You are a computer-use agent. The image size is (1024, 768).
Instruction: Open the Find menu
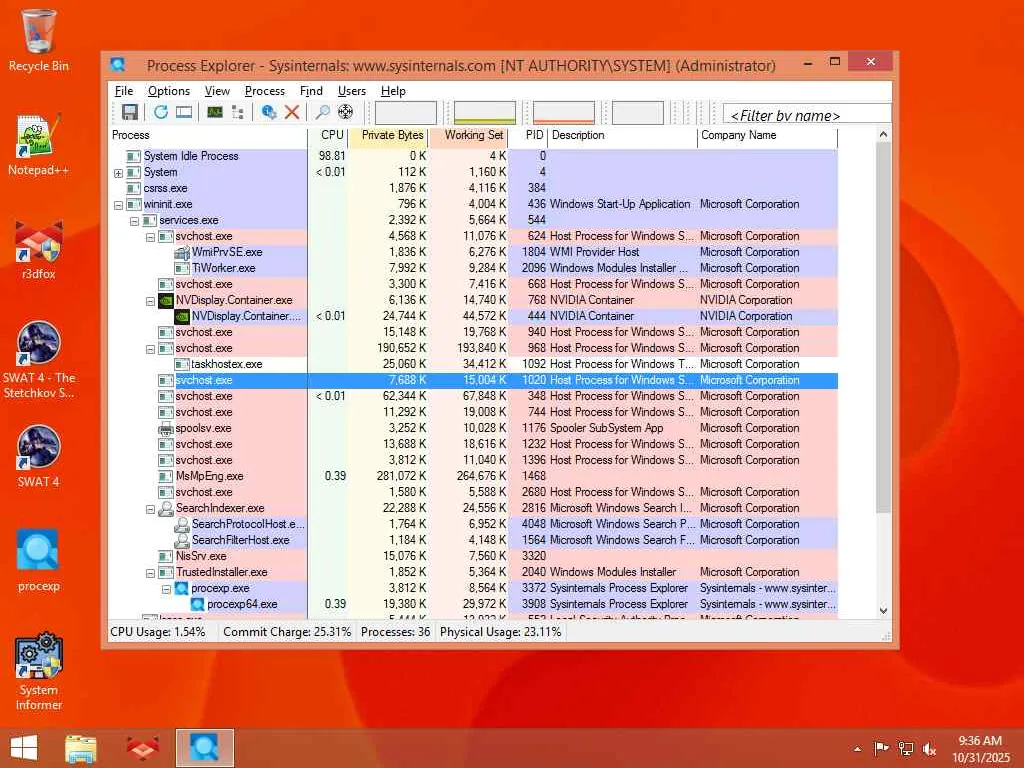311,91
